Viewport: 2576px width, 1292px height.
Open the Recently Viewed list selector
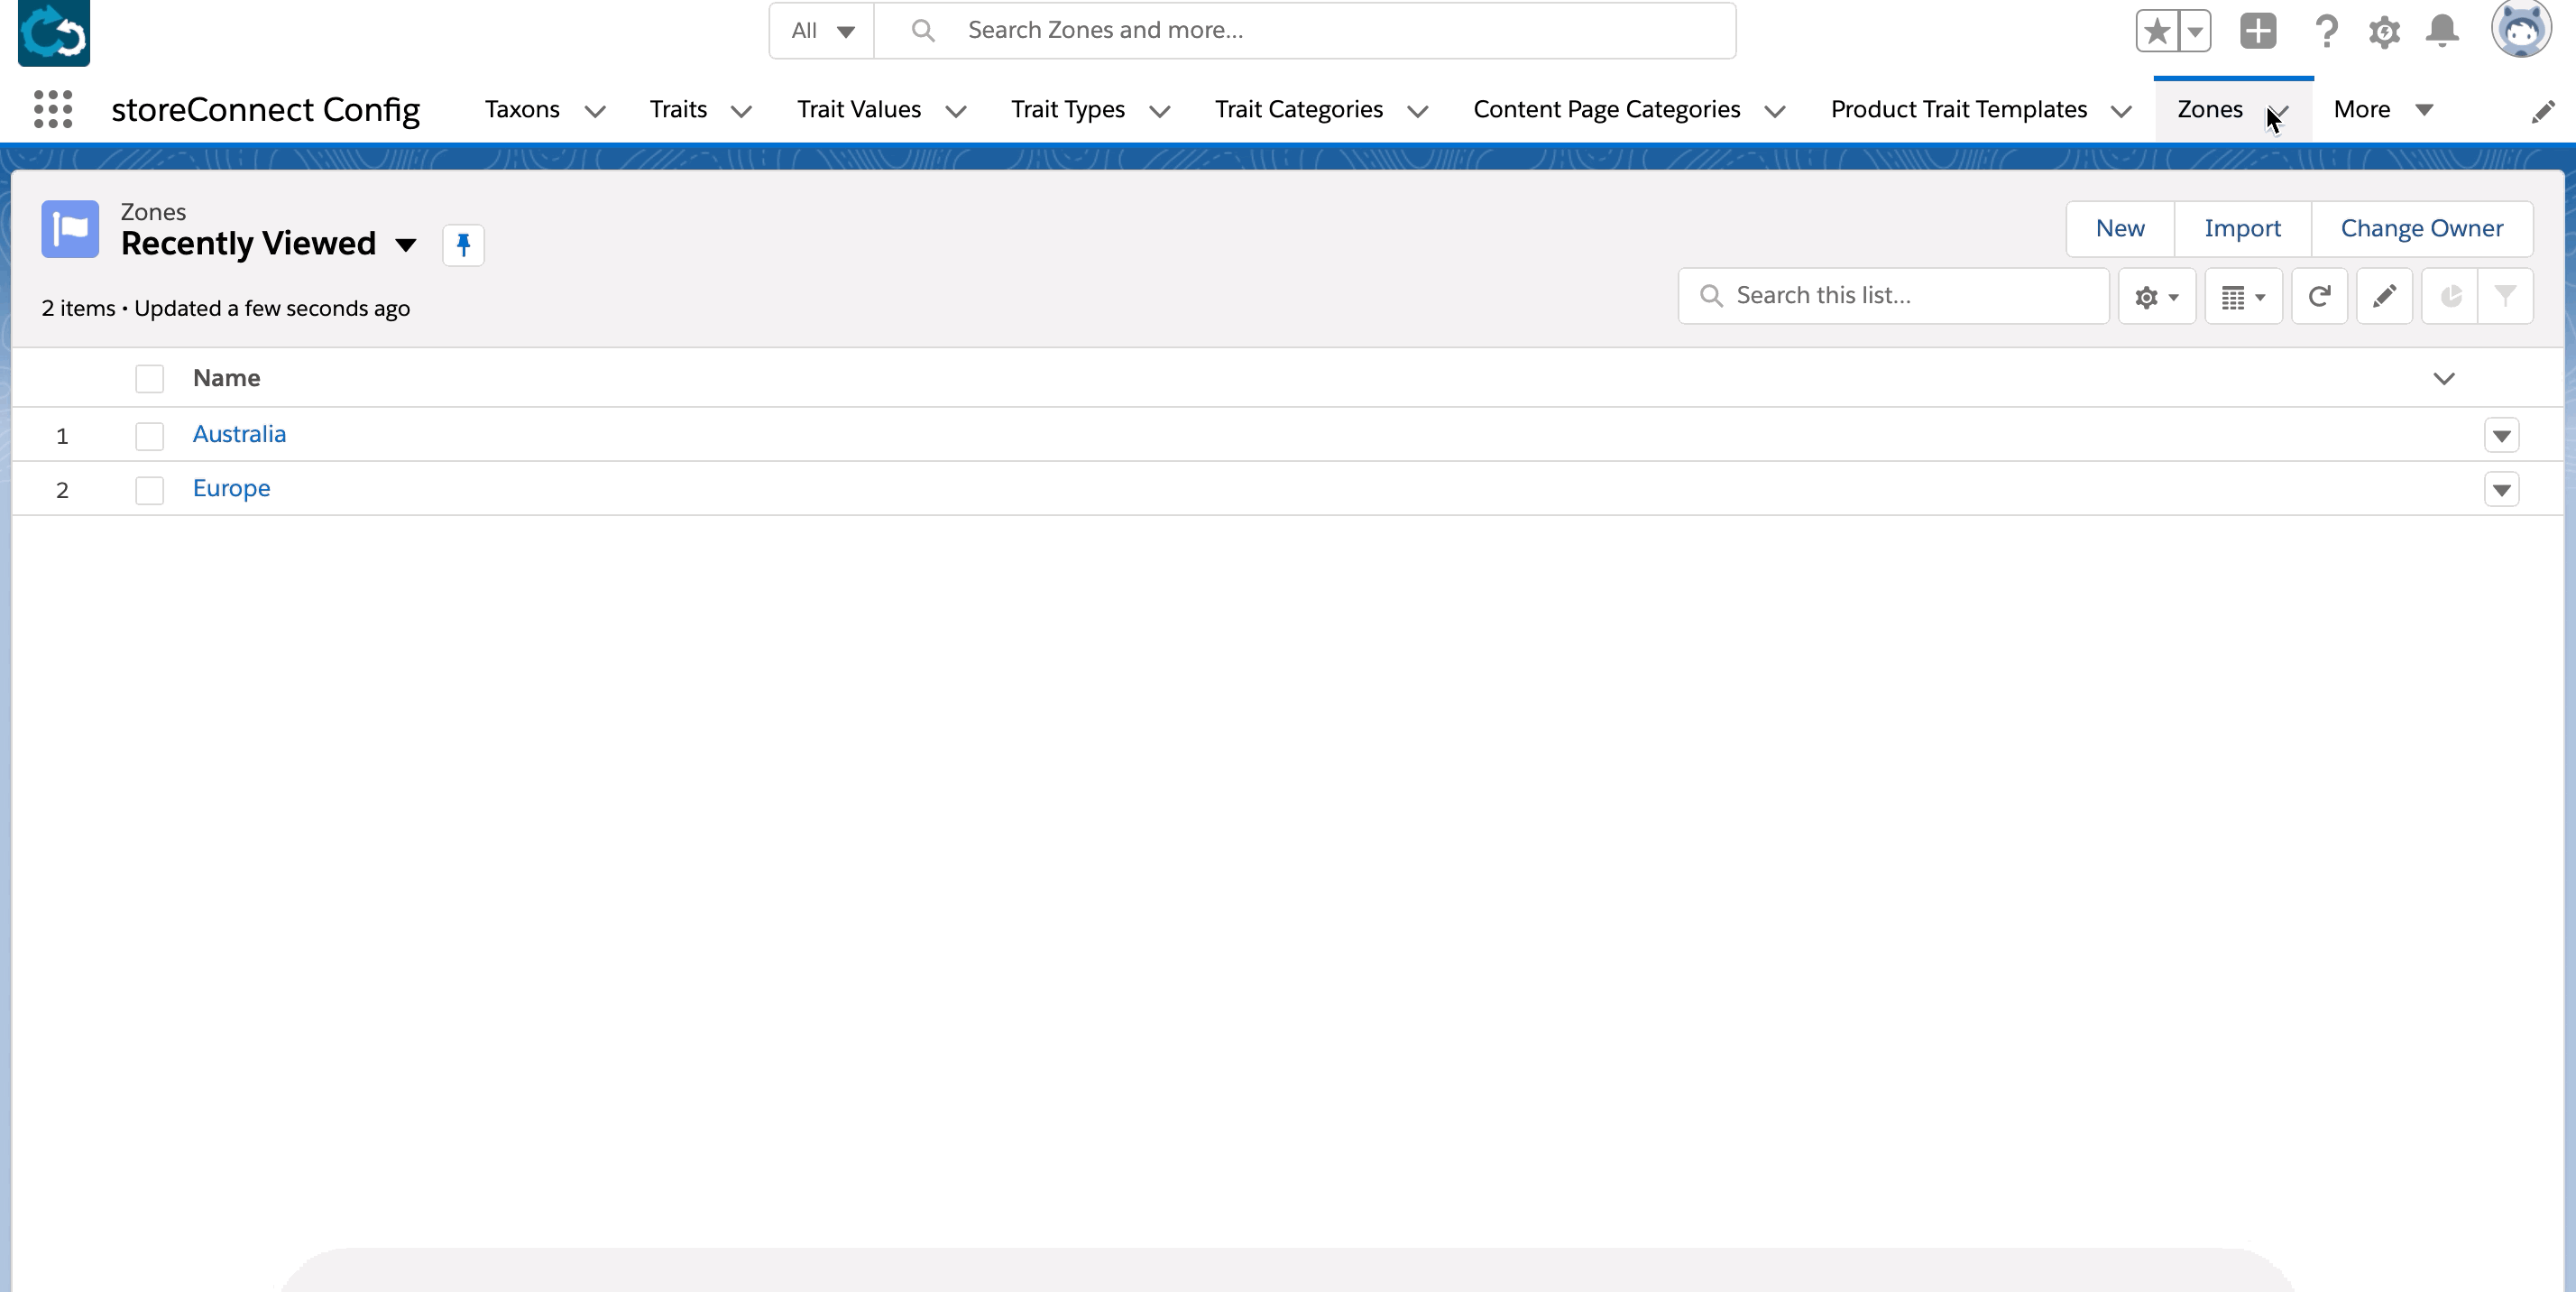tap(406, 245)
